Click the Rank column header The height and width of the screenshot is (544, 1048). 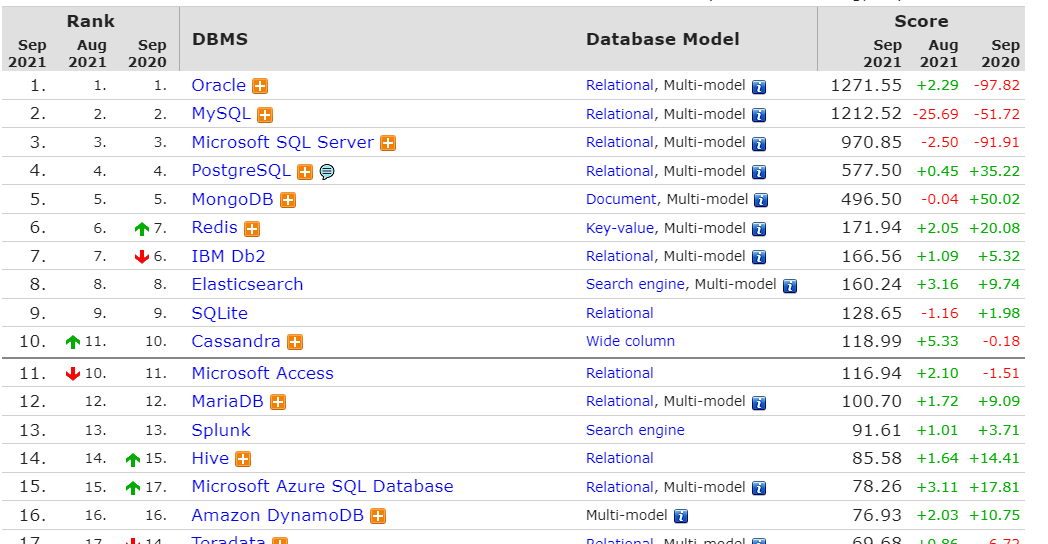click(91, 21)
